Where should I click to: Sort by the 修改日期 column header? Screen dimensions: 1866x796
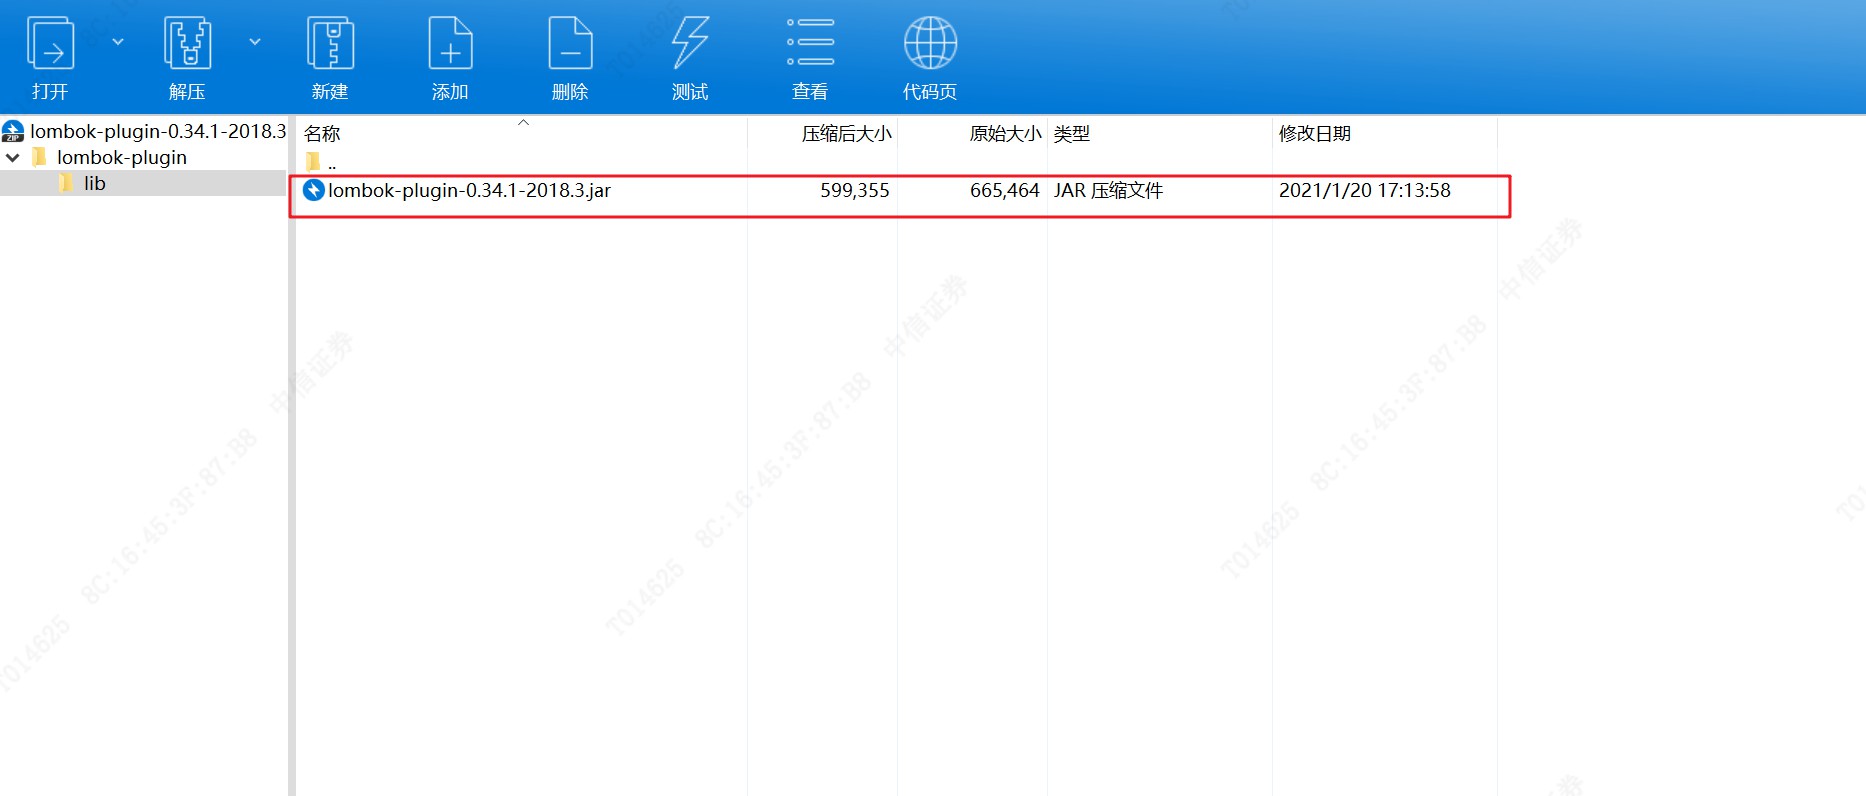coord(1314,133)
